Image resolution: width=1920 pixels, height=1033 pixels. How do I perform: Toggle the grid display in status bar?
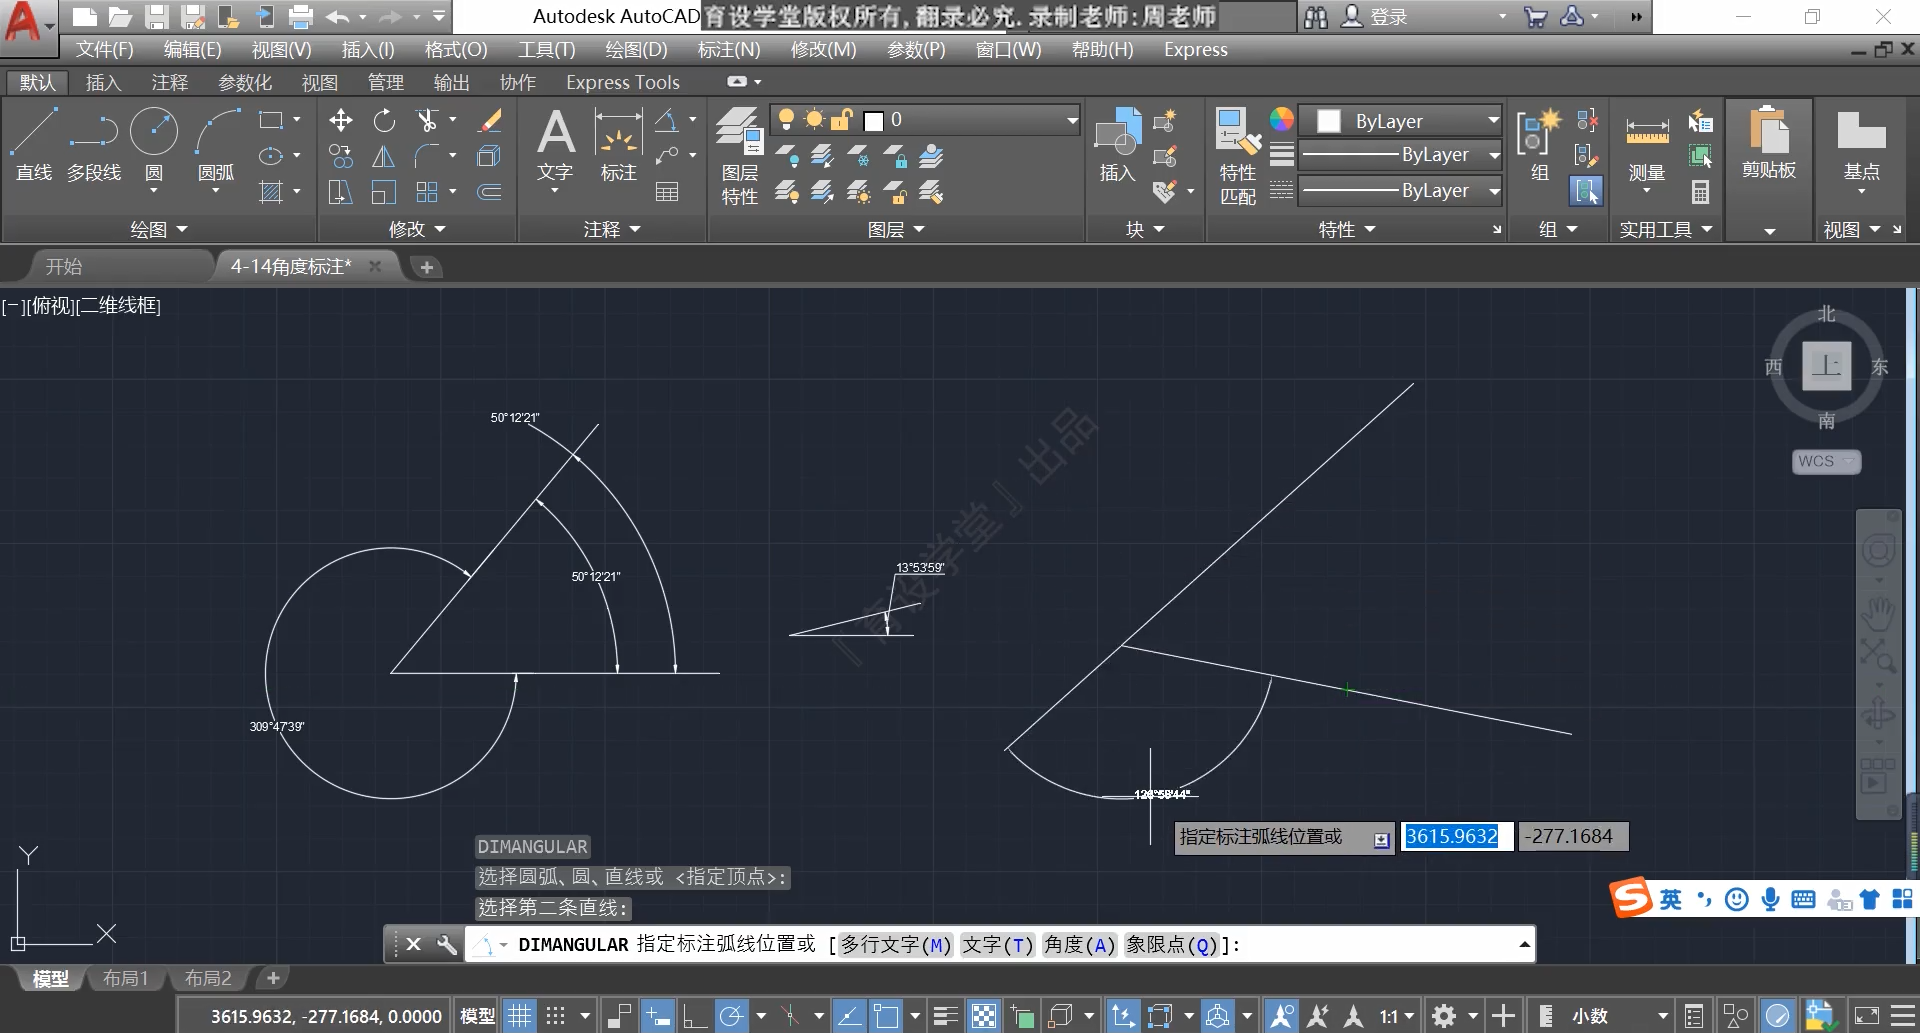(x=520, y=1016)
